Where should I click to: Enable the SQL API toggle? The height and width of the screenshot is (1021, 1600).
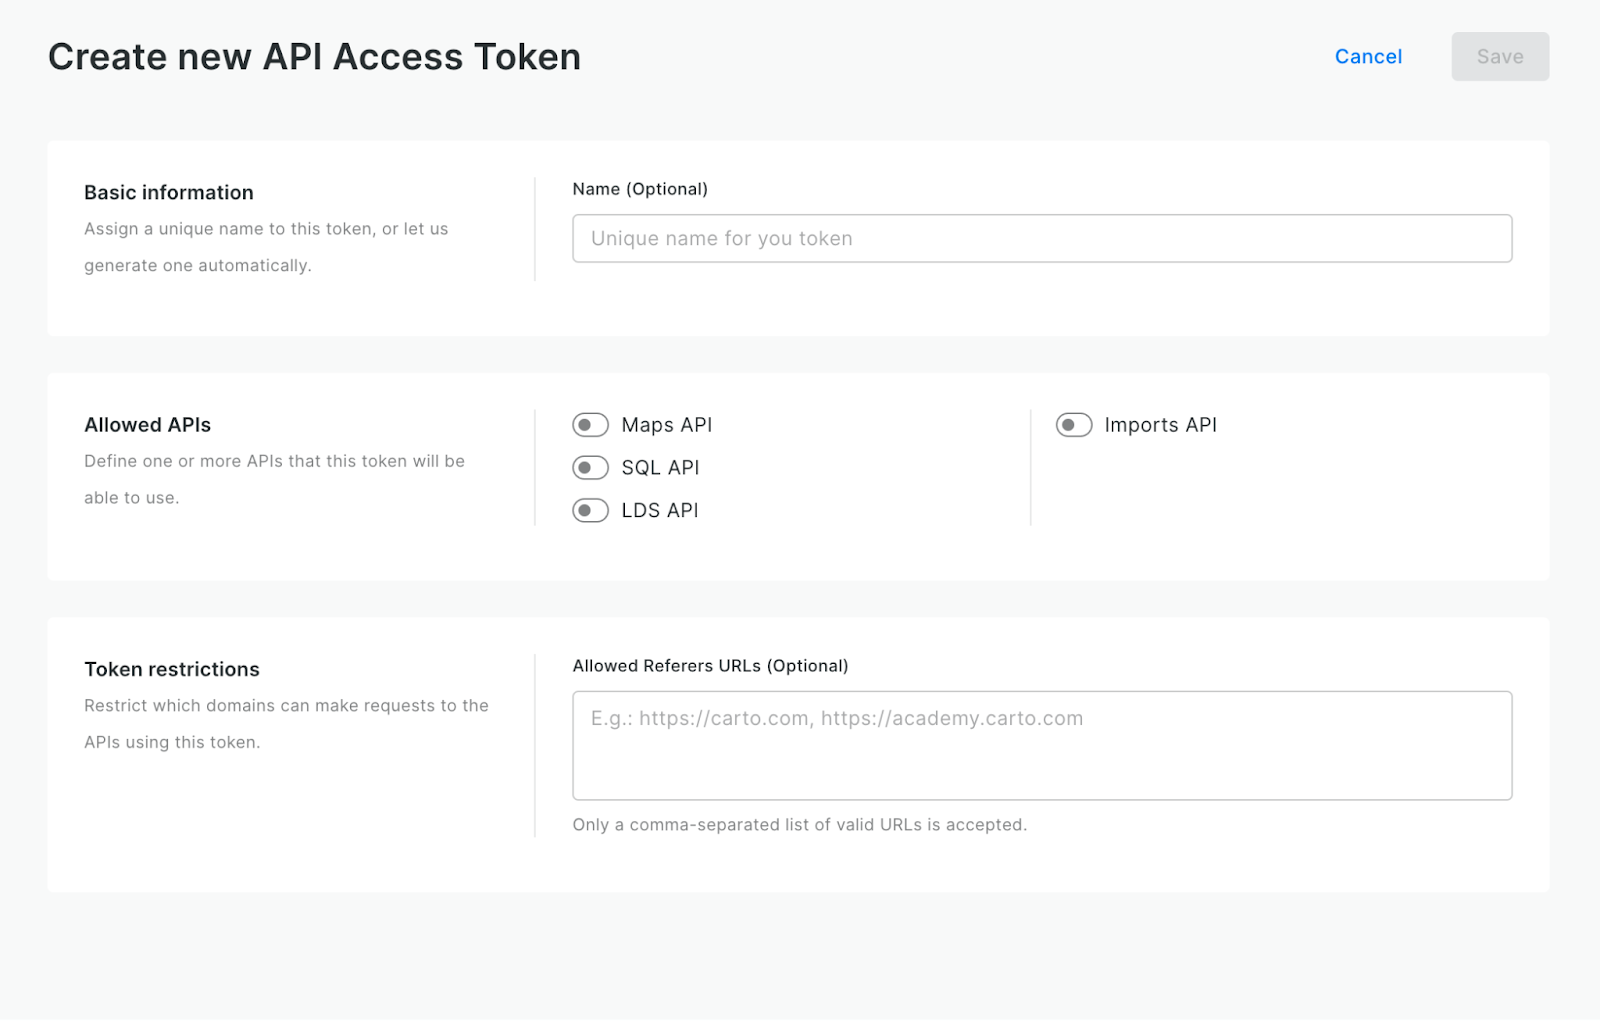point(590,467)
